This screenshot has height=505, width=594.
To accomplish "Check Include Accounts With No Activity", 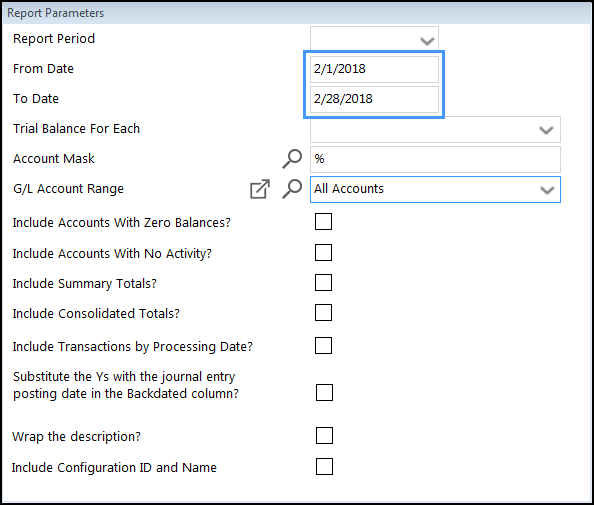I will [323, 253].
